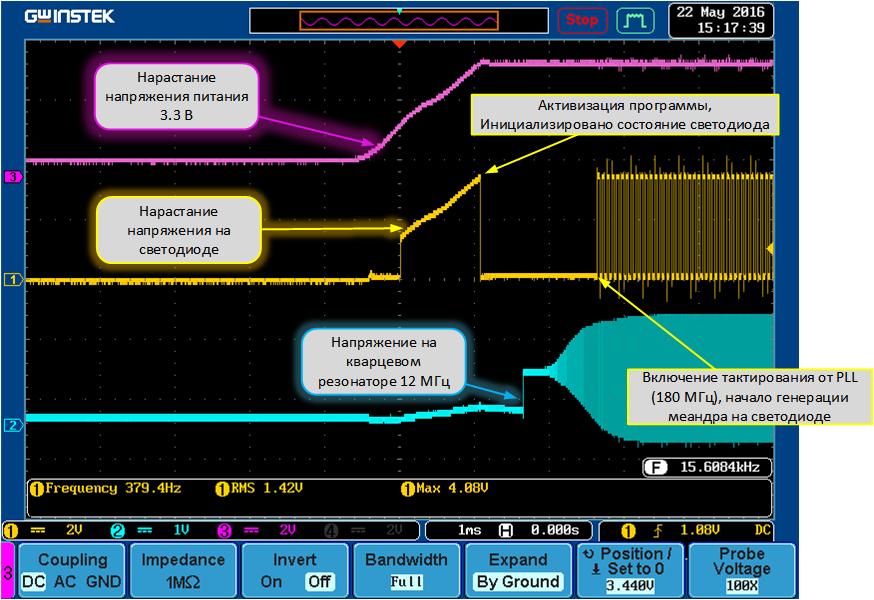The height and width of the screenshot is (600, 874).
Task: Click the red trigger position marker at top
Action: tap(399, 43)
